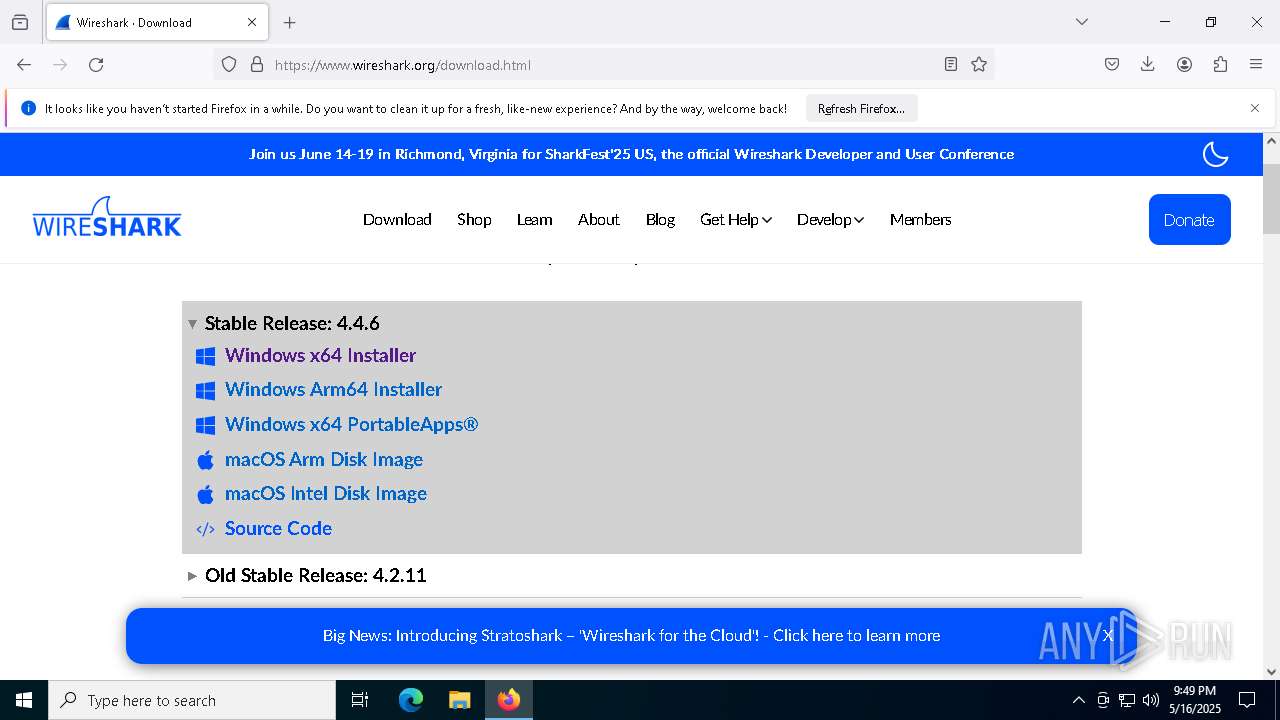Download the Windows Arm64 Installer
This screenshot has width=1280, height=720.
[333, 389]
